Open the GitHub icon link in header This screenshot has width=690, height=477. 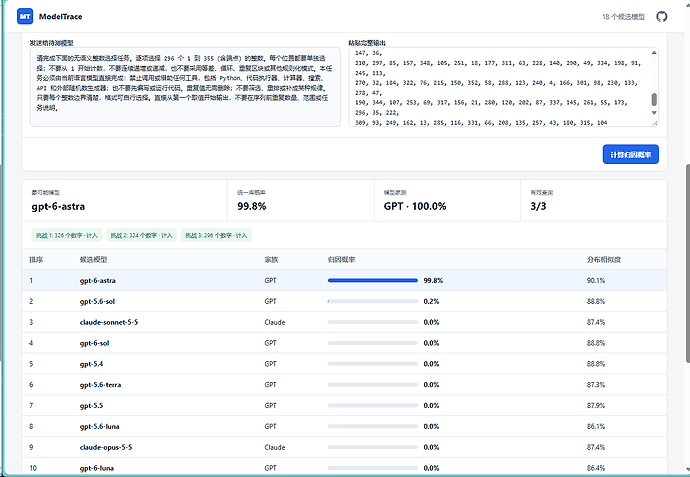(x=661, y=17)
